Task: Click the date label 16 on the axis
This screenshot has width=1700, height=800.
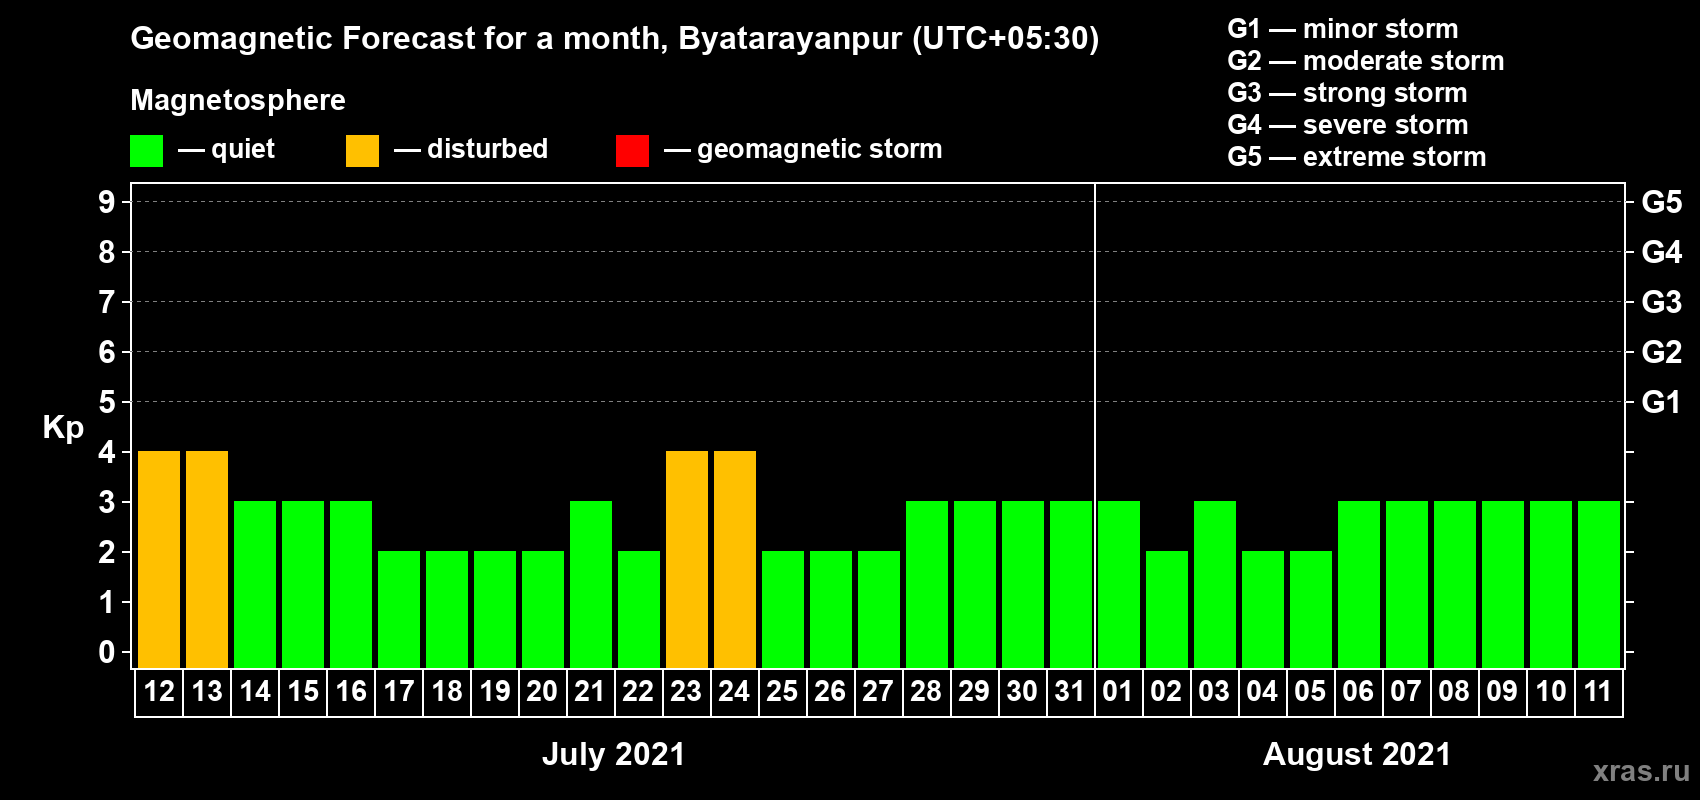Action: pos(351,692)
